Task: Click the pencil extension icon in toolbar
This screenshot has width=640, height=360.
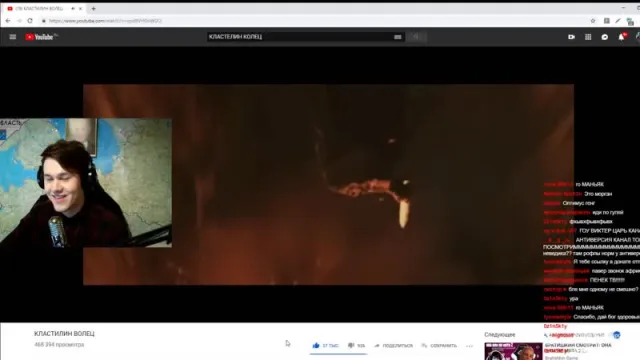Action: [x=618, y=21]
